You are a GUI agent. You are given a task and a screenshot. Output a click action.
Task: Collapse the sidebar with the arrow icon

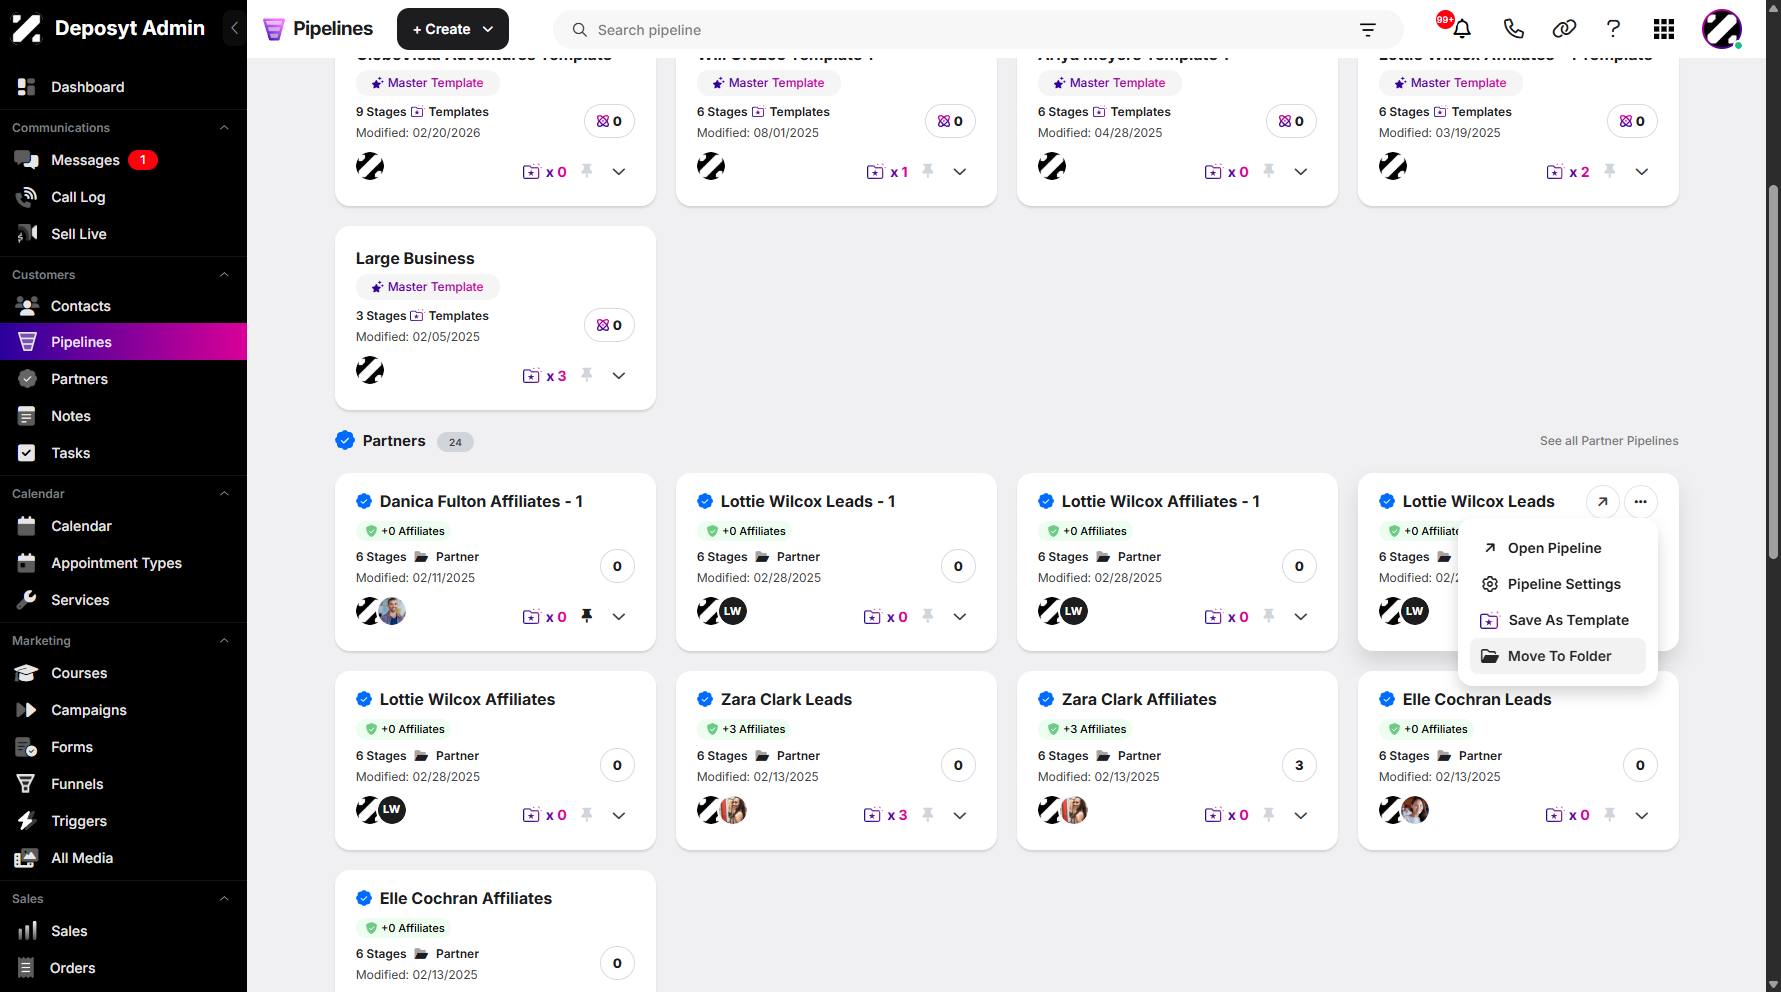pos(234,28)
